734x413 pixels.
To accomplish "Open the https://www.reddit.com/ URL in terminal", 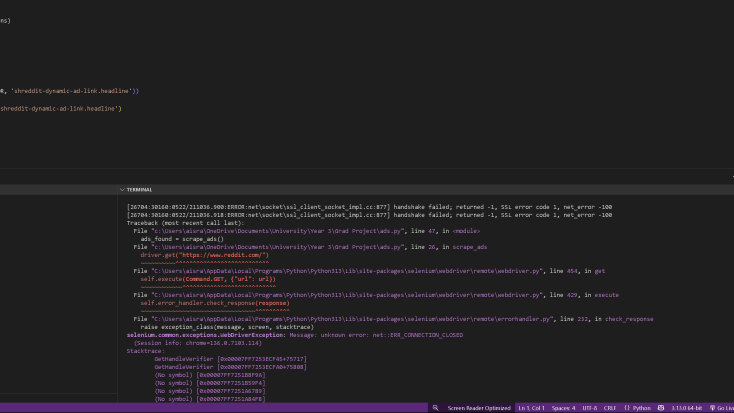I will point(223,255).
